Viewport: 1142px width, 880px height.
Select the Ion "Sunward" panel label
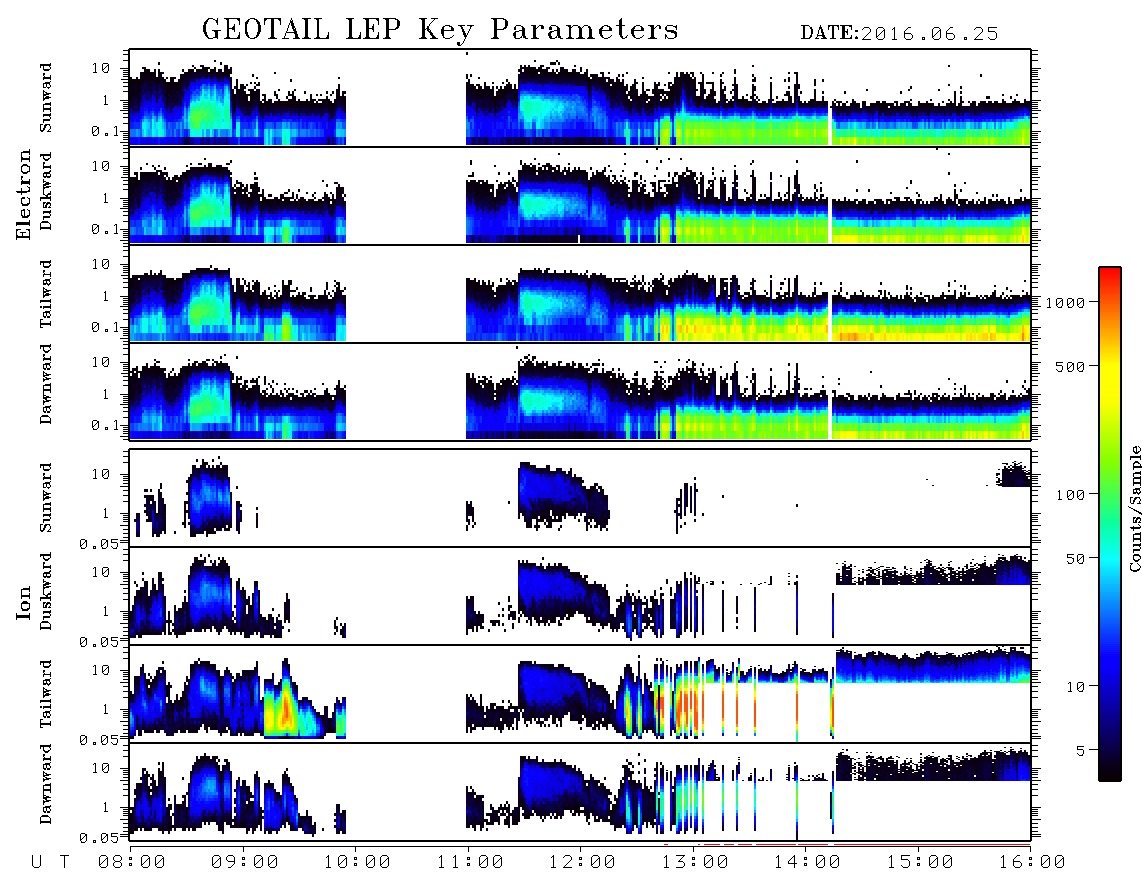(46, 498)
